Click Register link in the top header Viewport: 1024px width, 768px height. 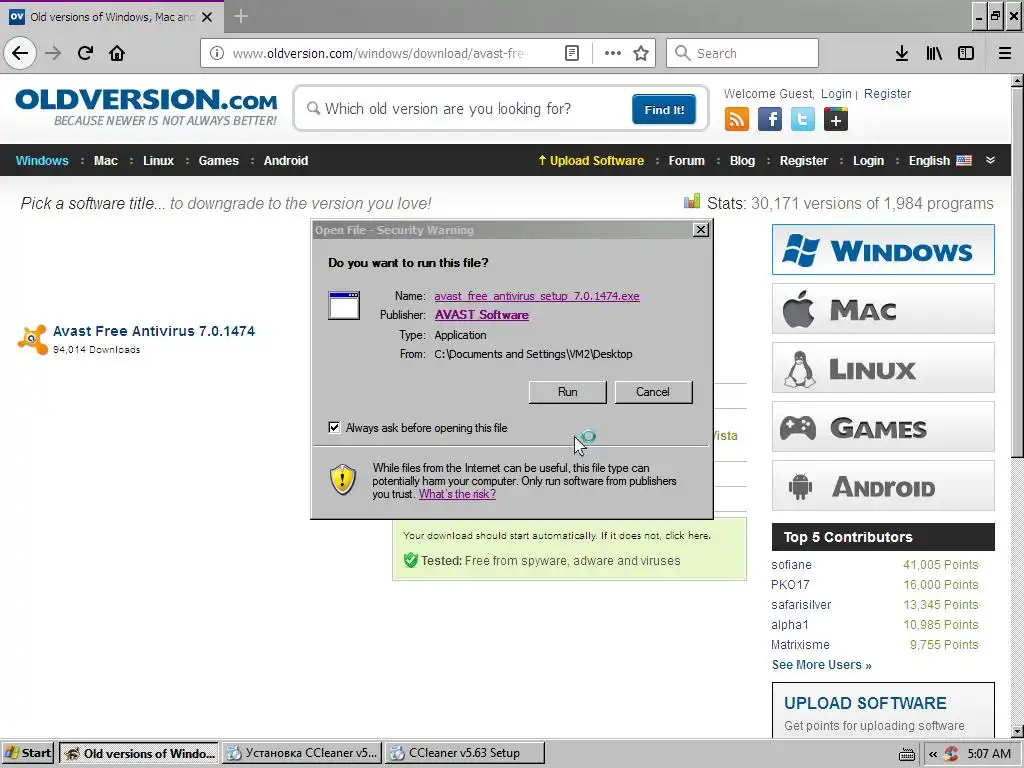[x=888, y=94]
